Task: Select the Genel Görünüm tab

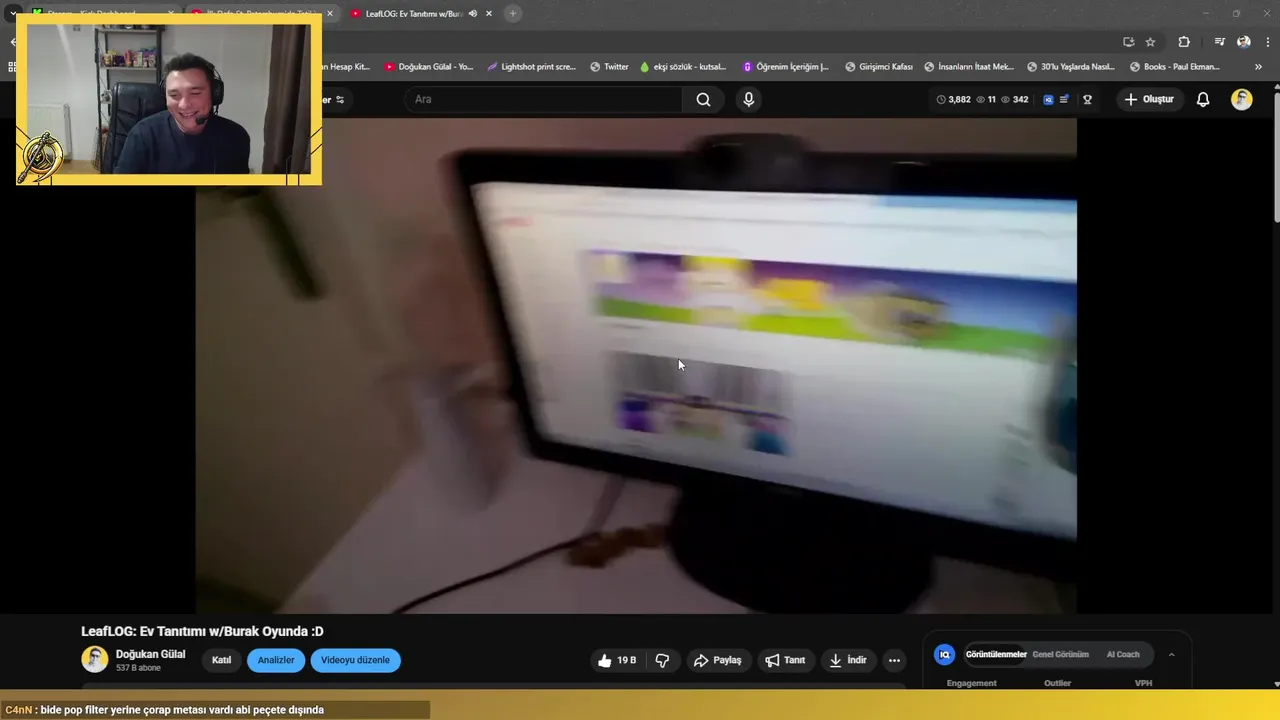Action: [1060, 654]
